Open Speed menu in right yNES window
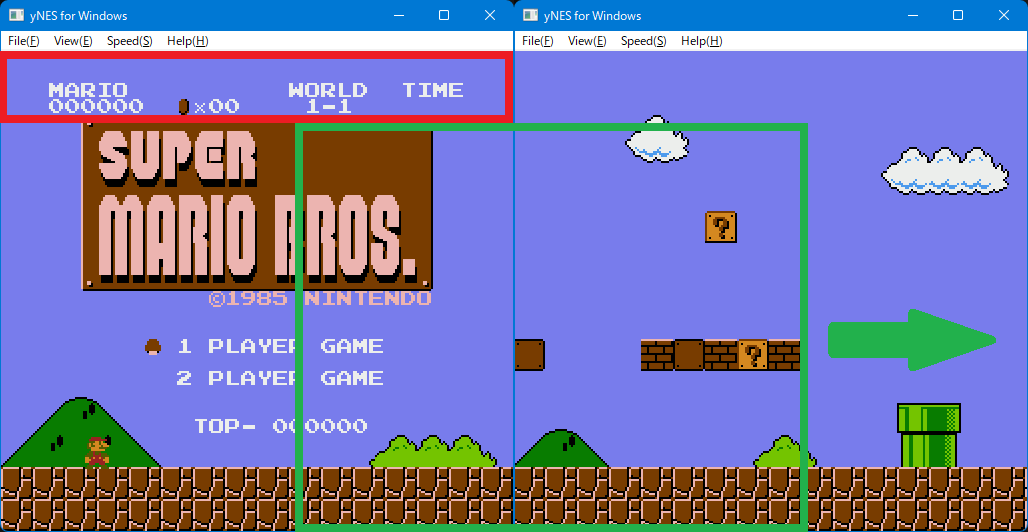This screenshot has height=532, width=1028. point(644,41)
